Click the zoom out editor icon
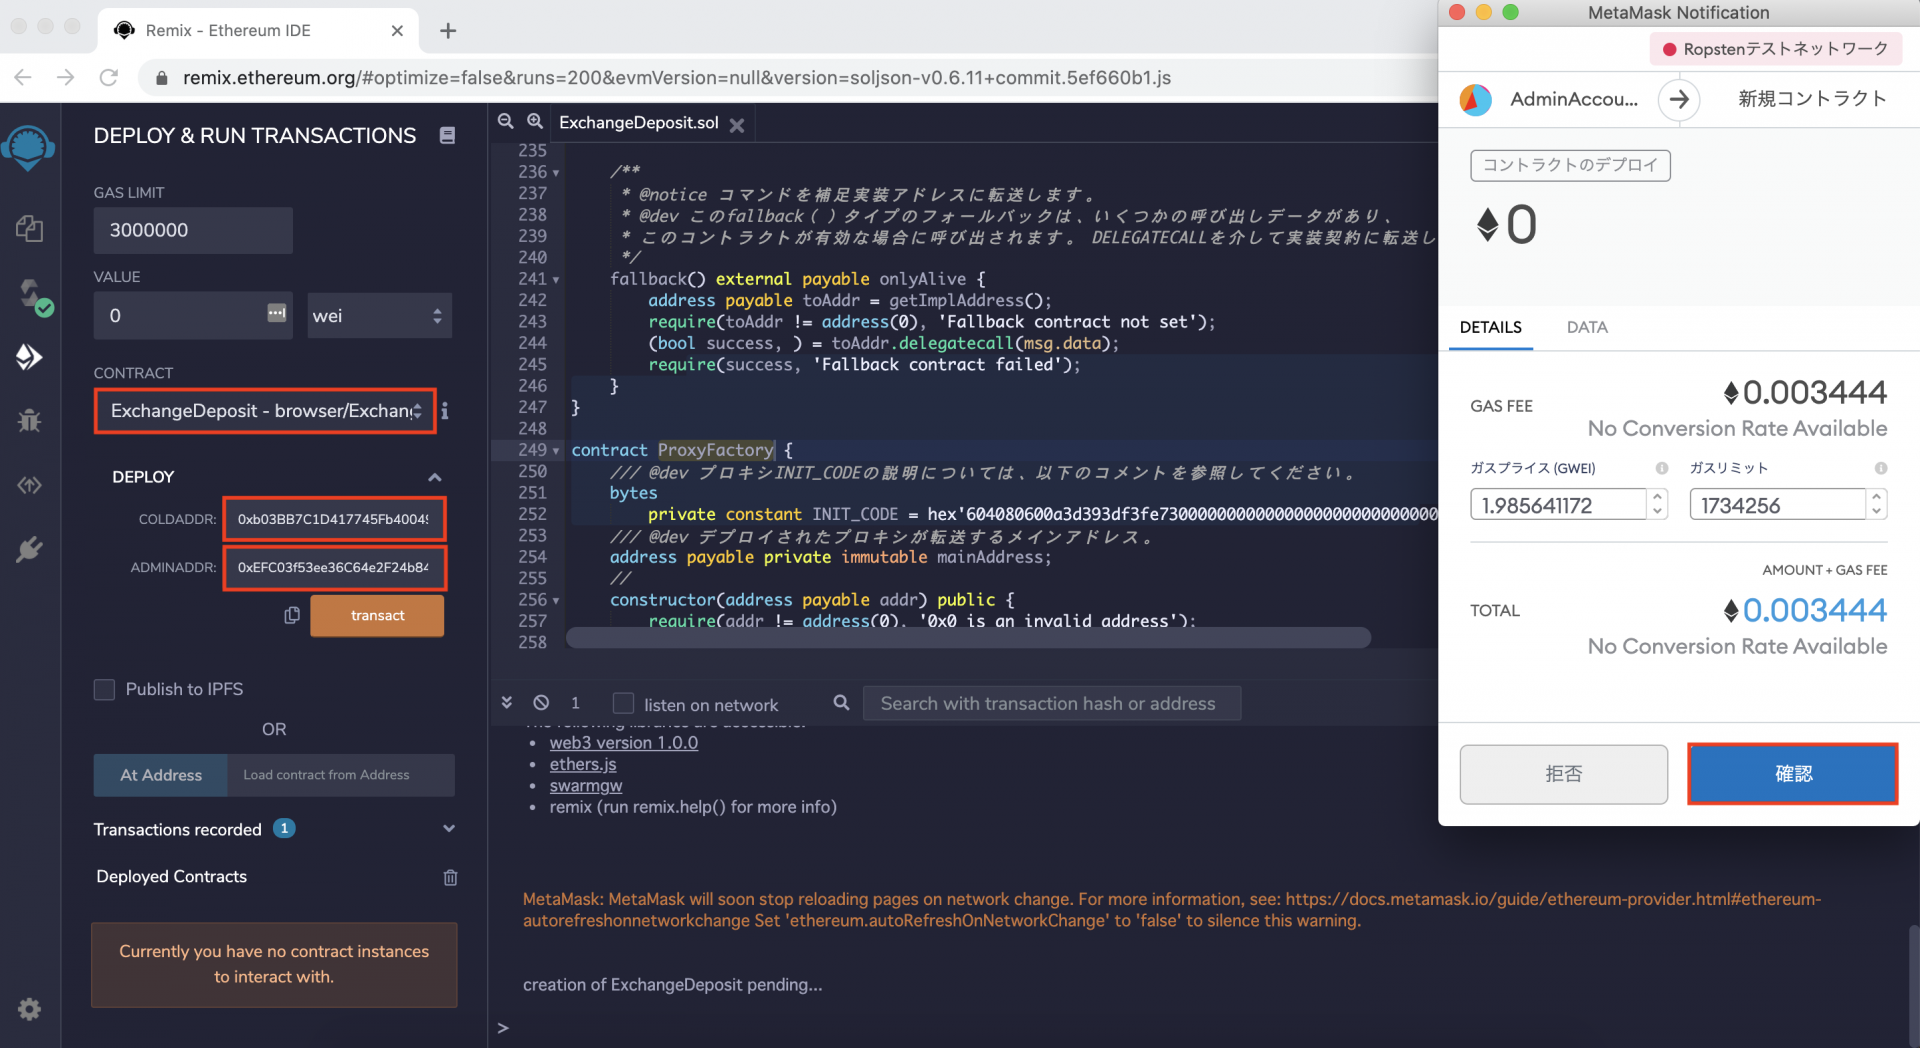The height and width of the screenshot is (1048, 1920). pyautogui.click(x=506, y=121)
